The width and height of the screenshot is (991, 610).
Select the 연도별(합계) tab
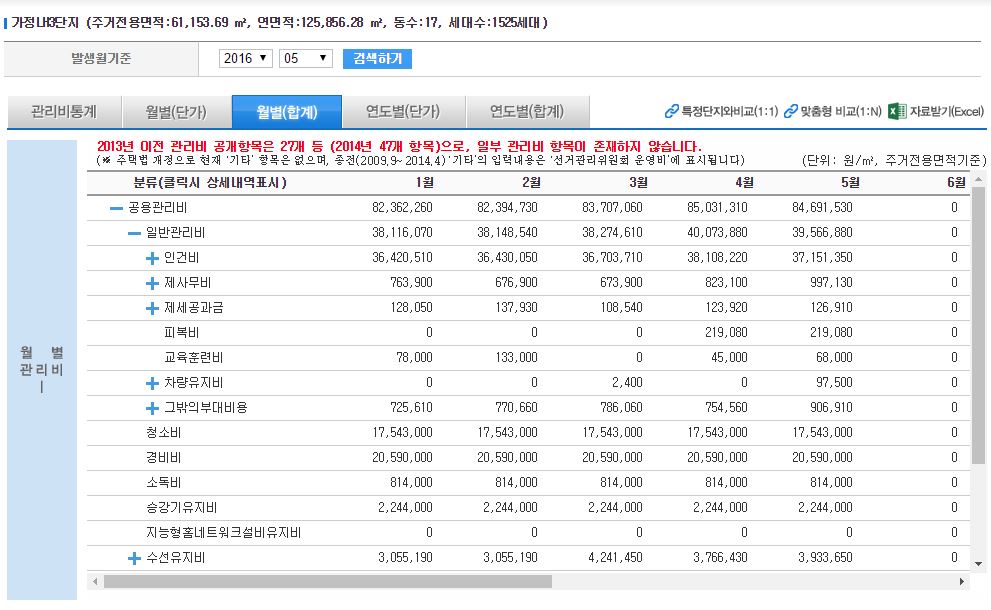pos(526,111)
